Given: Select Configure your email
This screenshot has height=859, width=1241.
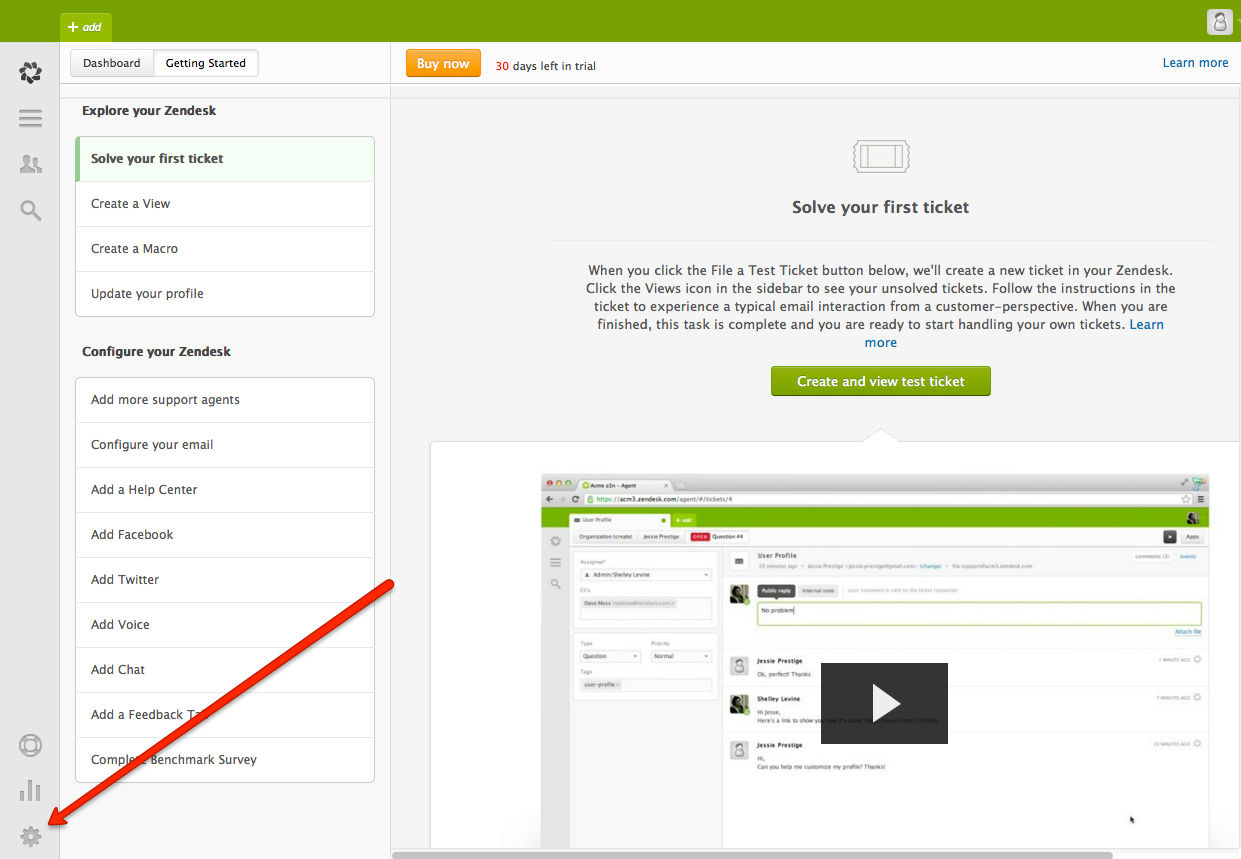Looking at the screenshot, I should pos(225,445).
